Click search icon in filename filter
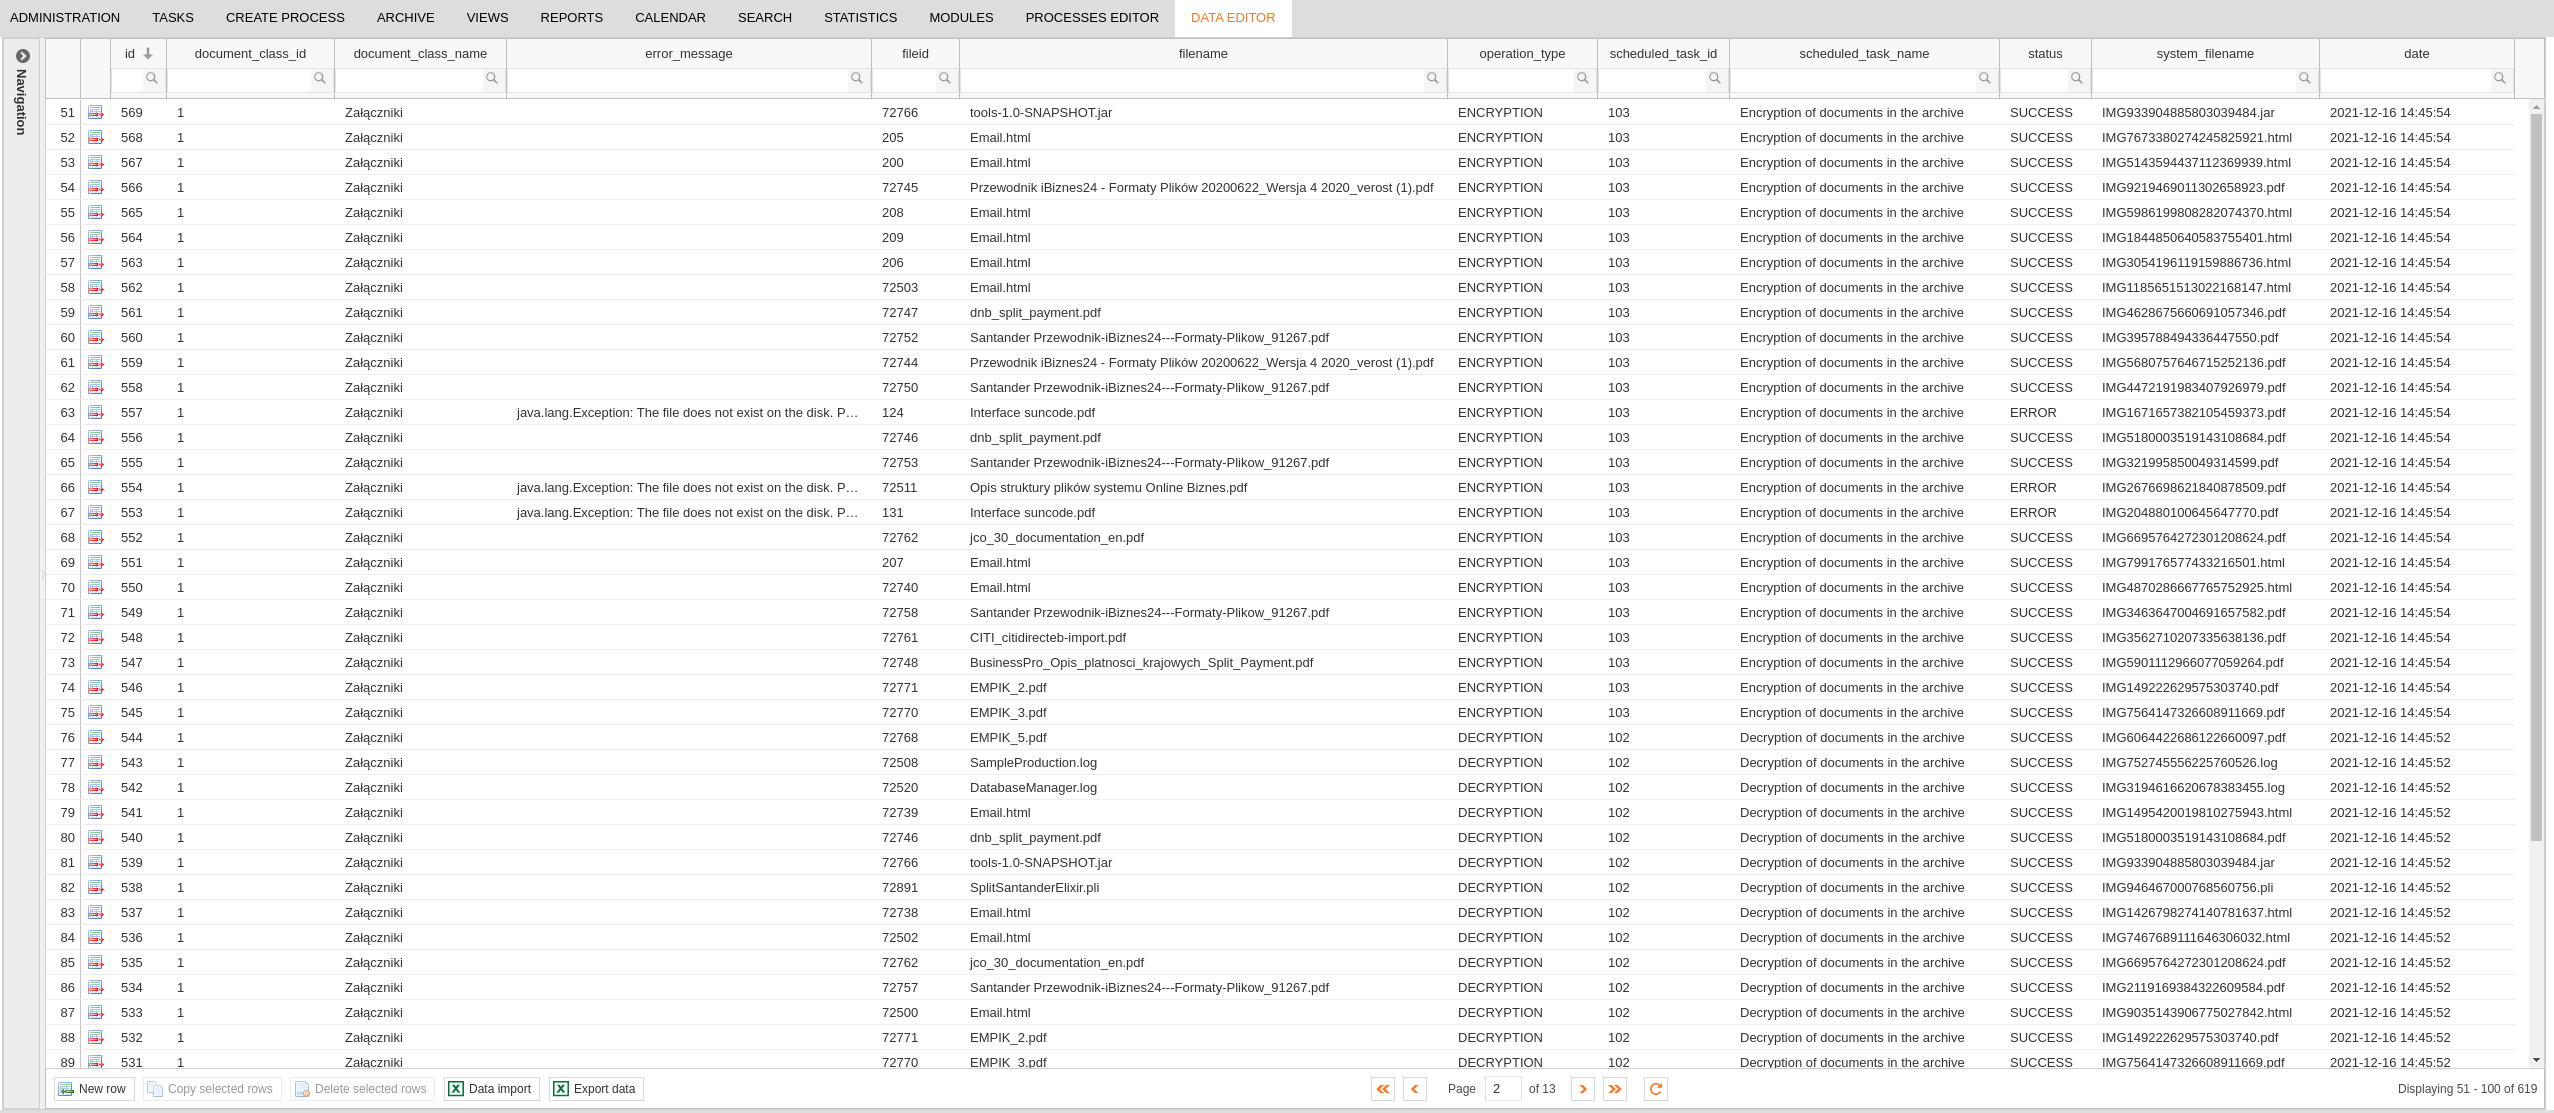Image resolution: width=2554 pixels, height=1113 pixels. pos(1433,79)
